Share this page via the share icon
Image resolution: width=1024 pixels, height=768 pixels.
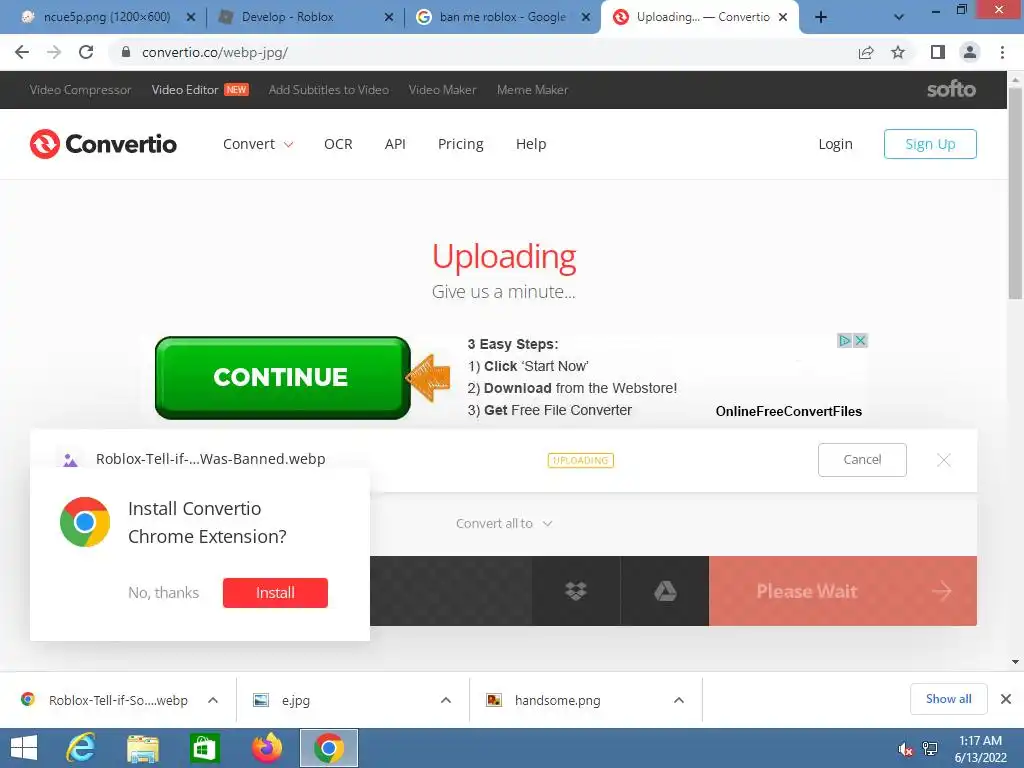pos(866,52)
